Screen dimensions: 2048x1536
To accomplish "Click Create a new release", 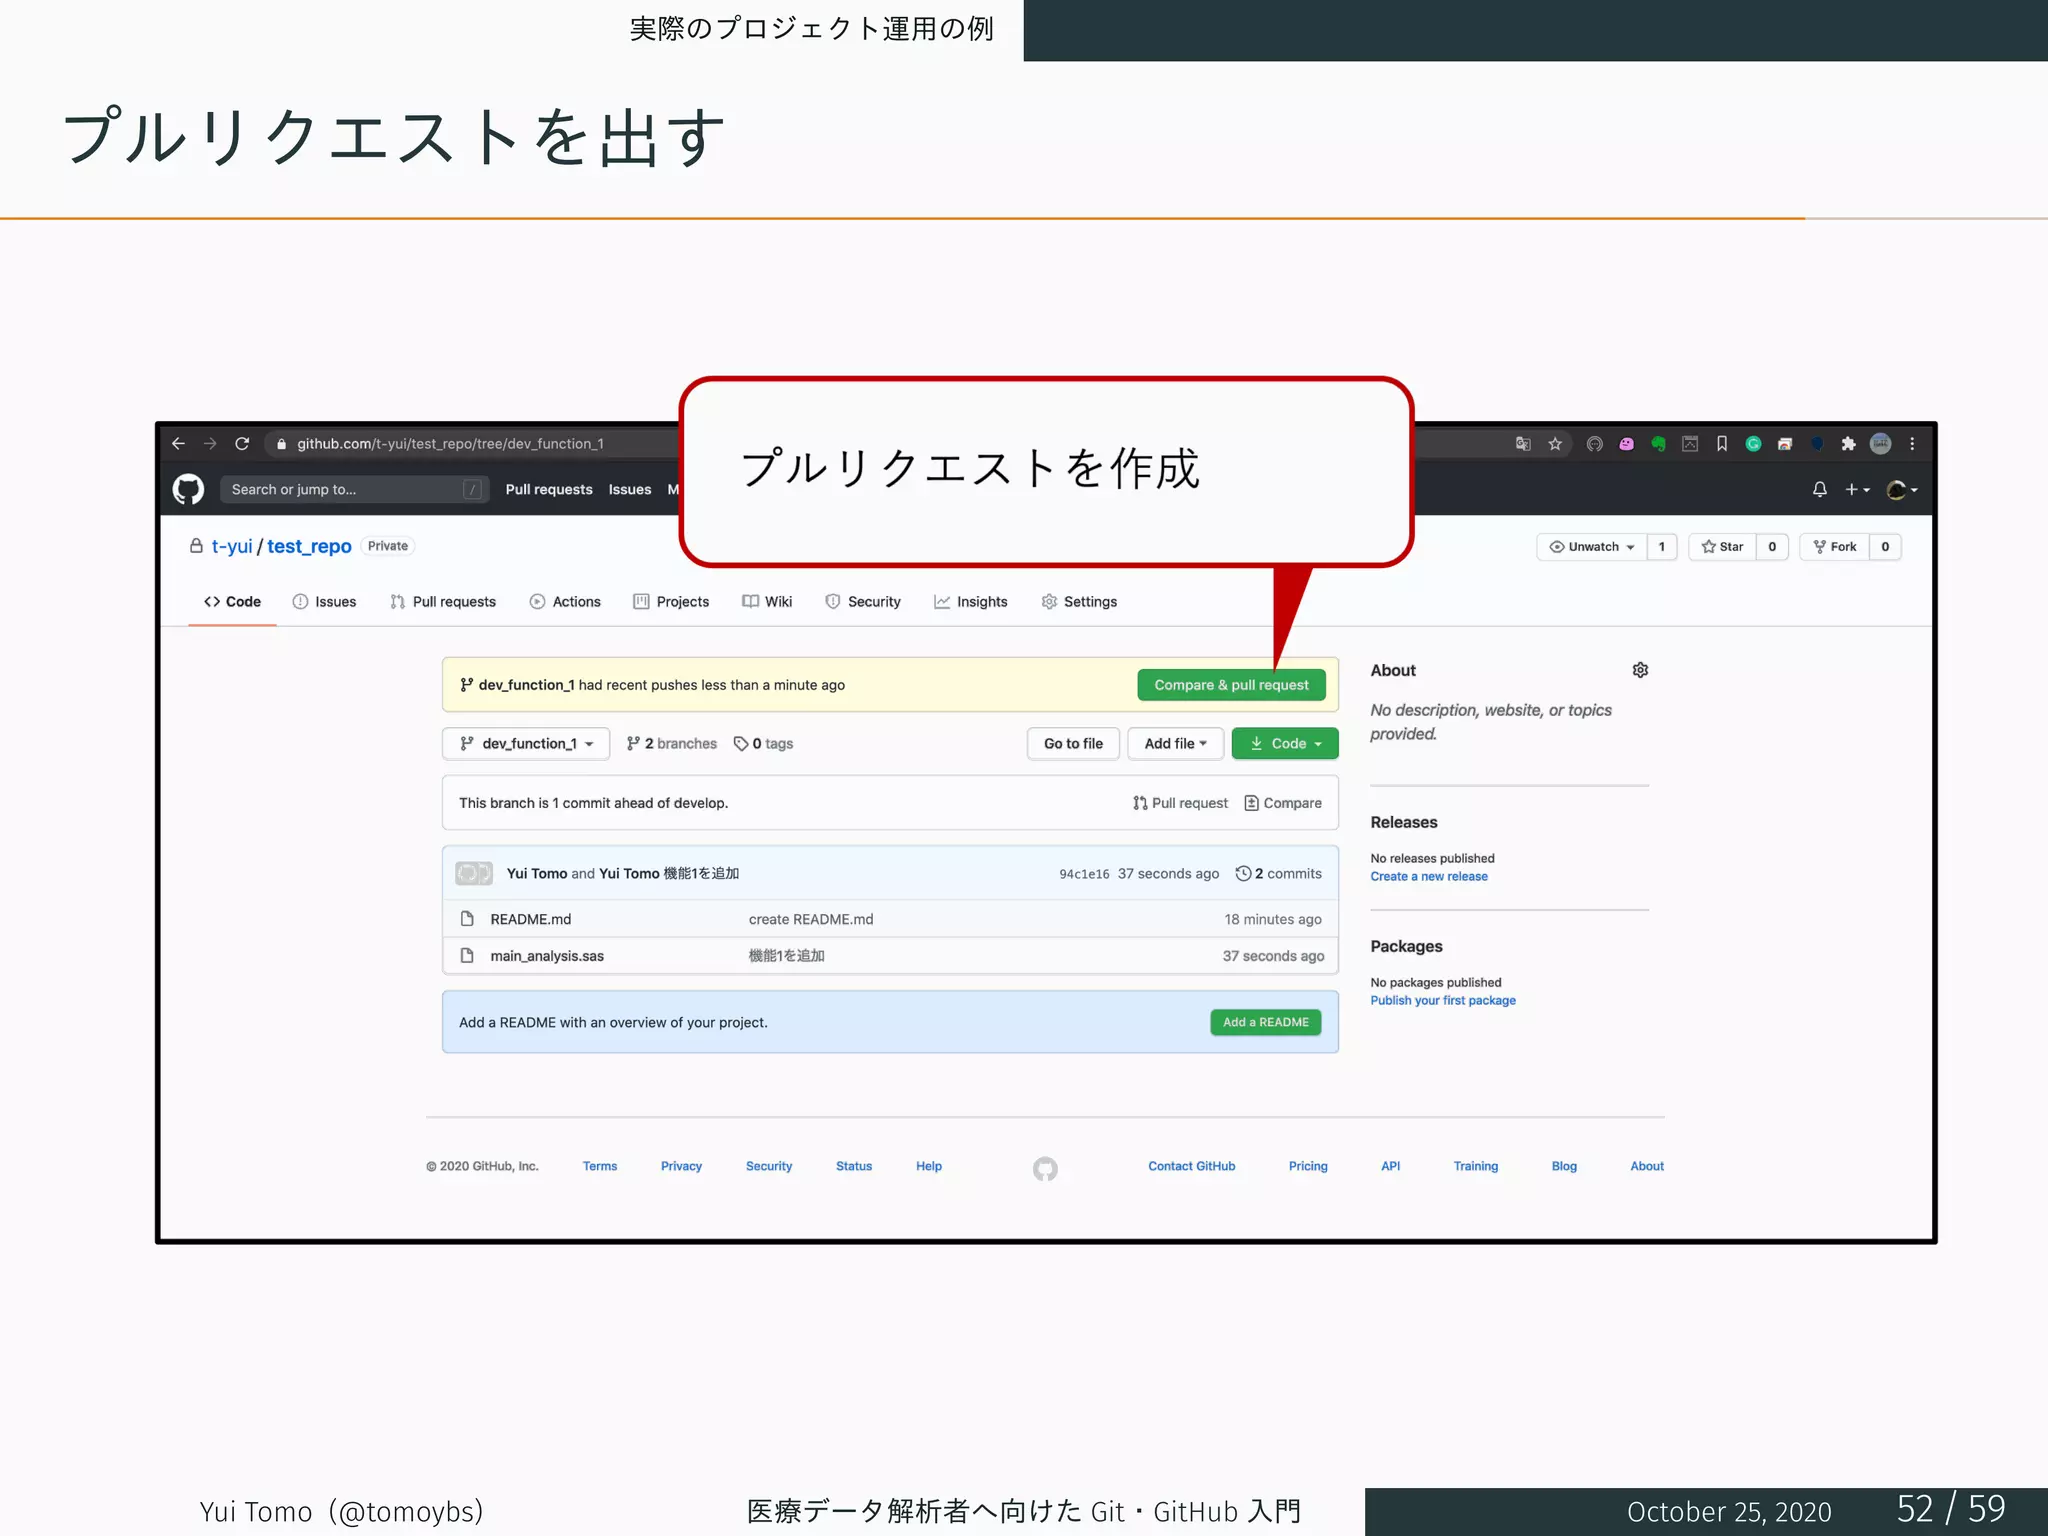I will 1429,876.
